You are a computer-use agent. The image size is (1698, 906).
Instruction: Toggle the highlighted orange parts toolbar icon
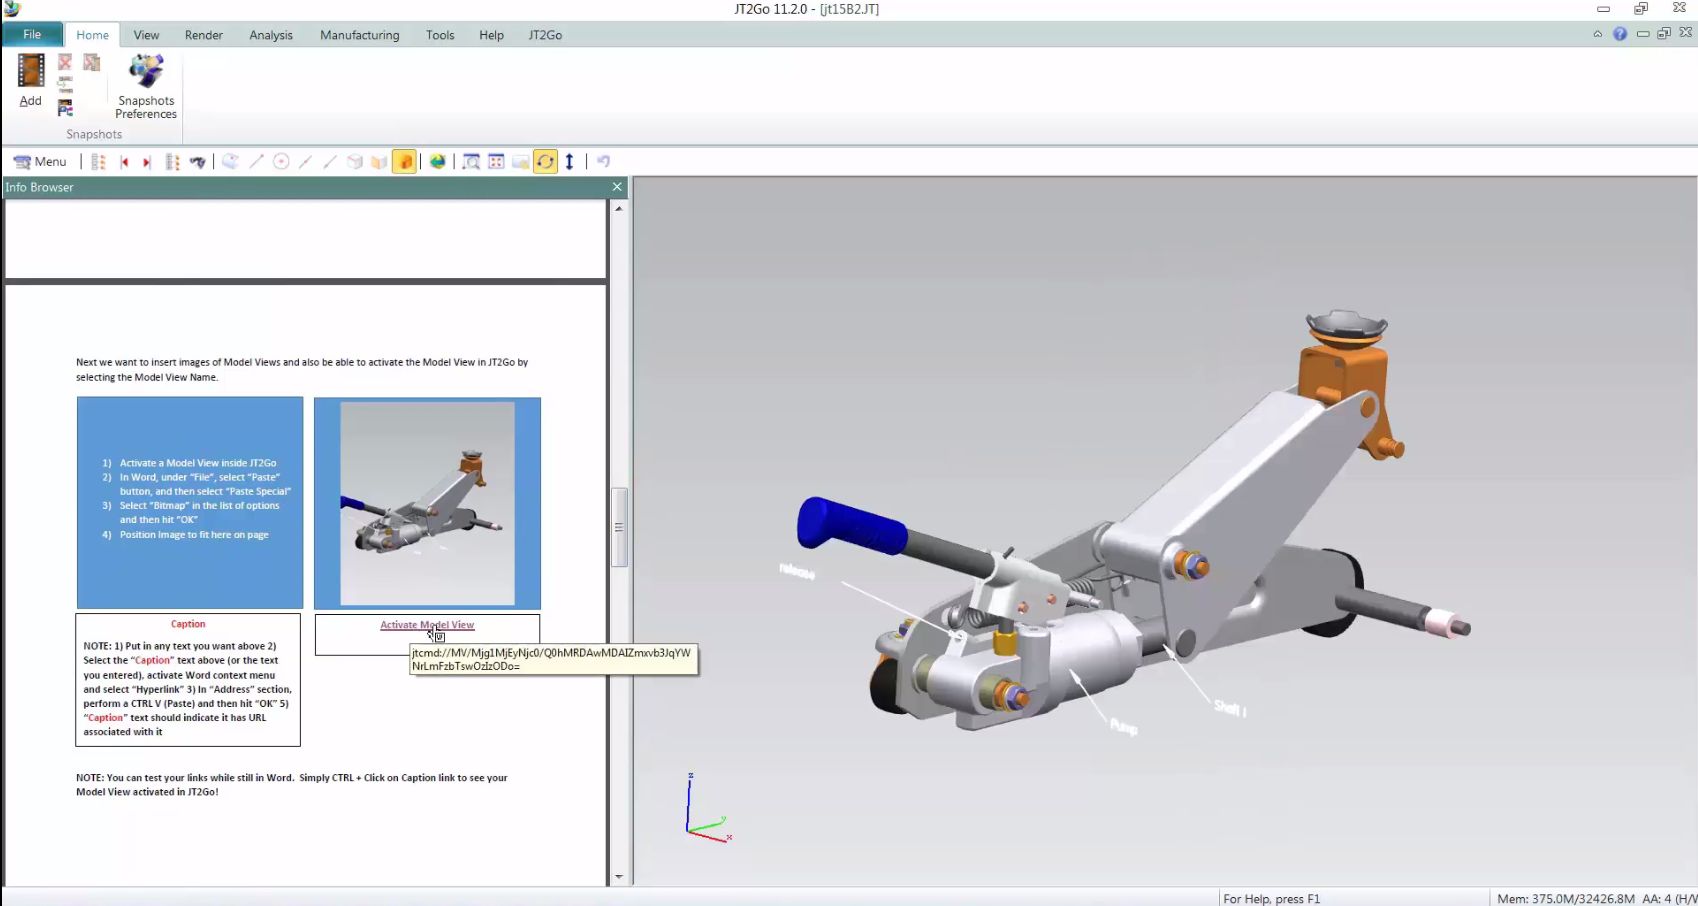click(x=404, y=161)
